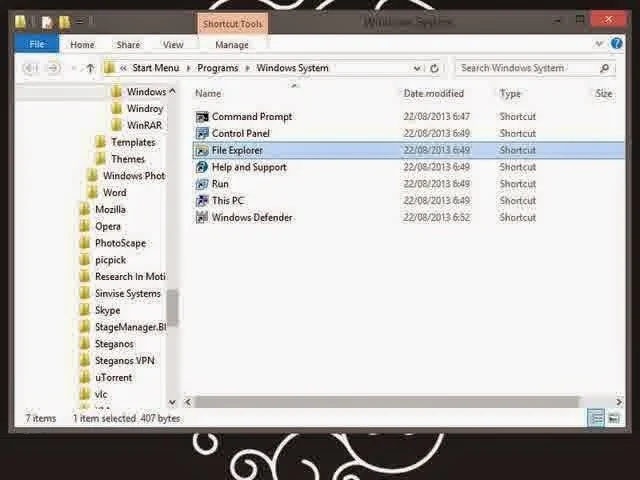This screenshot has width=640, height=480.
Task: Expand the ribbon with the chevron
Action: pos(599,44)
